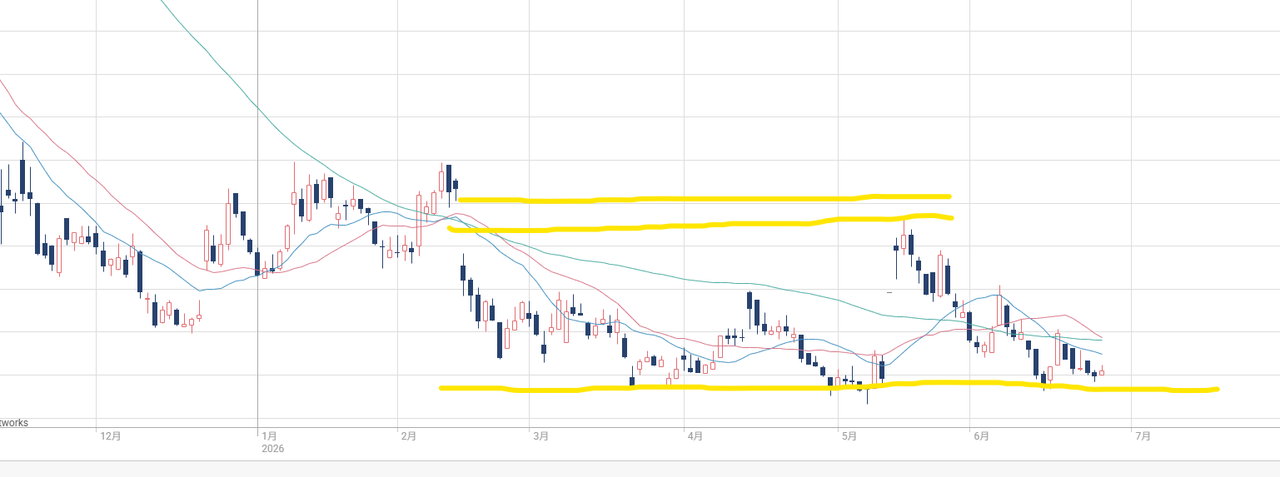Click the small dash mark left of May gap-up candle
This screenshot has width=1280, height=477.
click(890, 291)
